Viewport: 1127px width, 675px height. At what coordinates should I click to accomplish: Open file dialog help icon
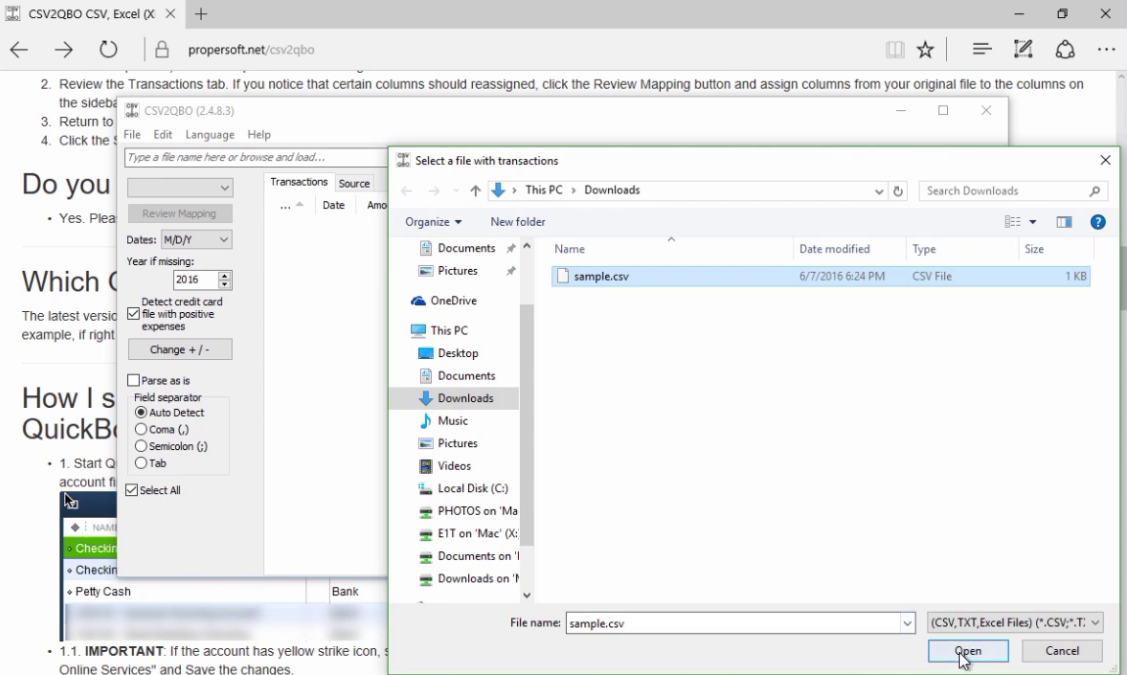pos(1098,222)
